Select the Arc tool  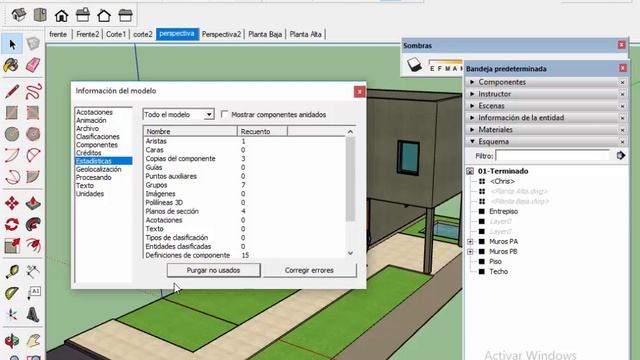point(12,156)
